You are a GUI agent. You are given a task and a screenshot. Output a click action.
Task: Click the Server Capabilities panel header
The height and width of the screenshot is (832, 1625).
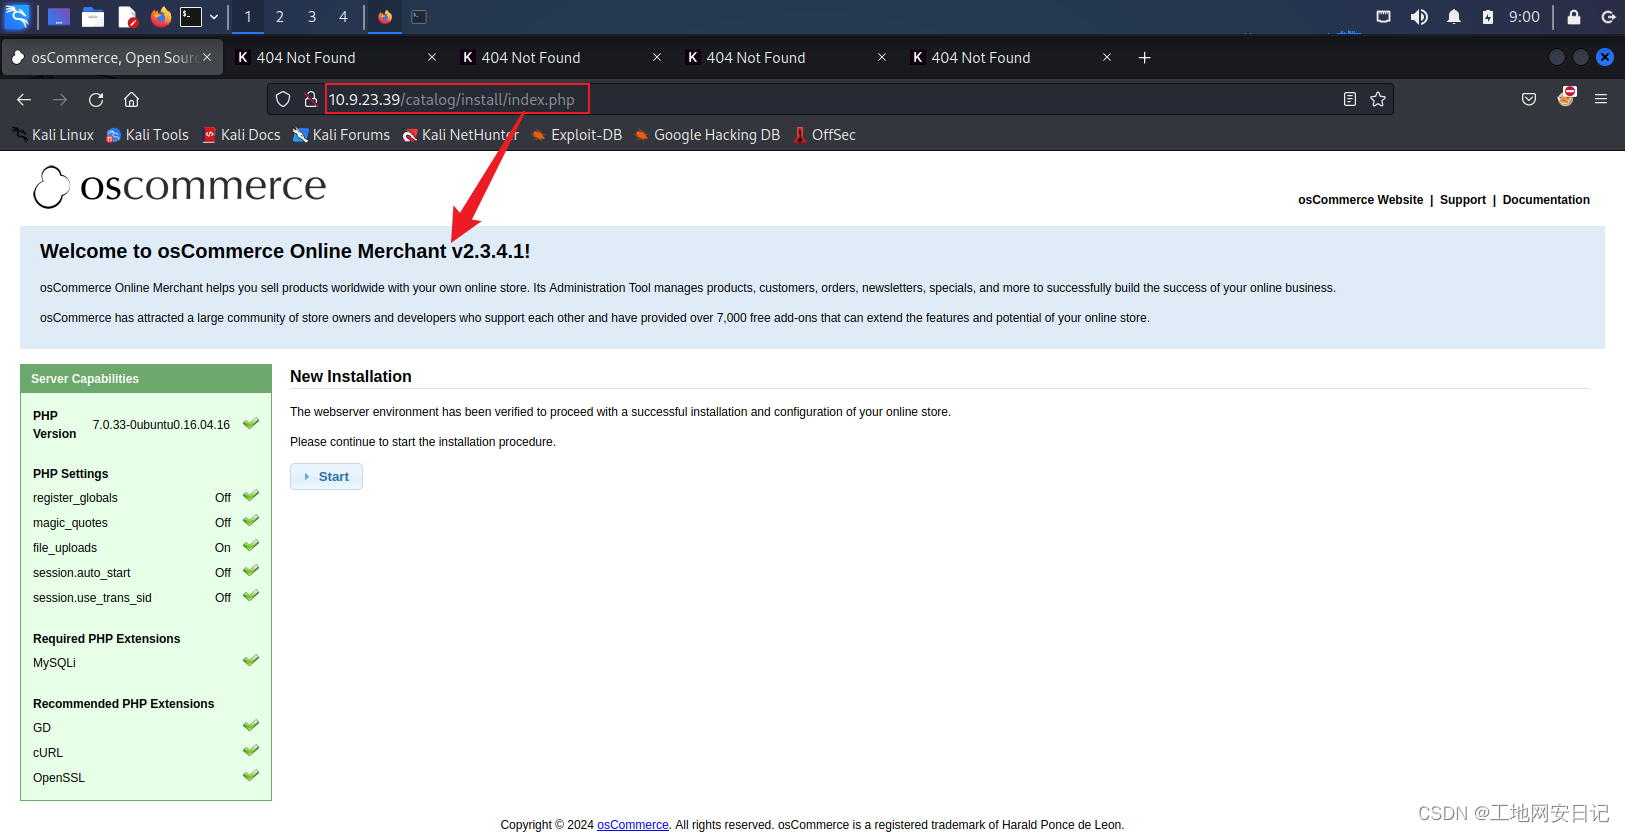(x=146, y=379)
